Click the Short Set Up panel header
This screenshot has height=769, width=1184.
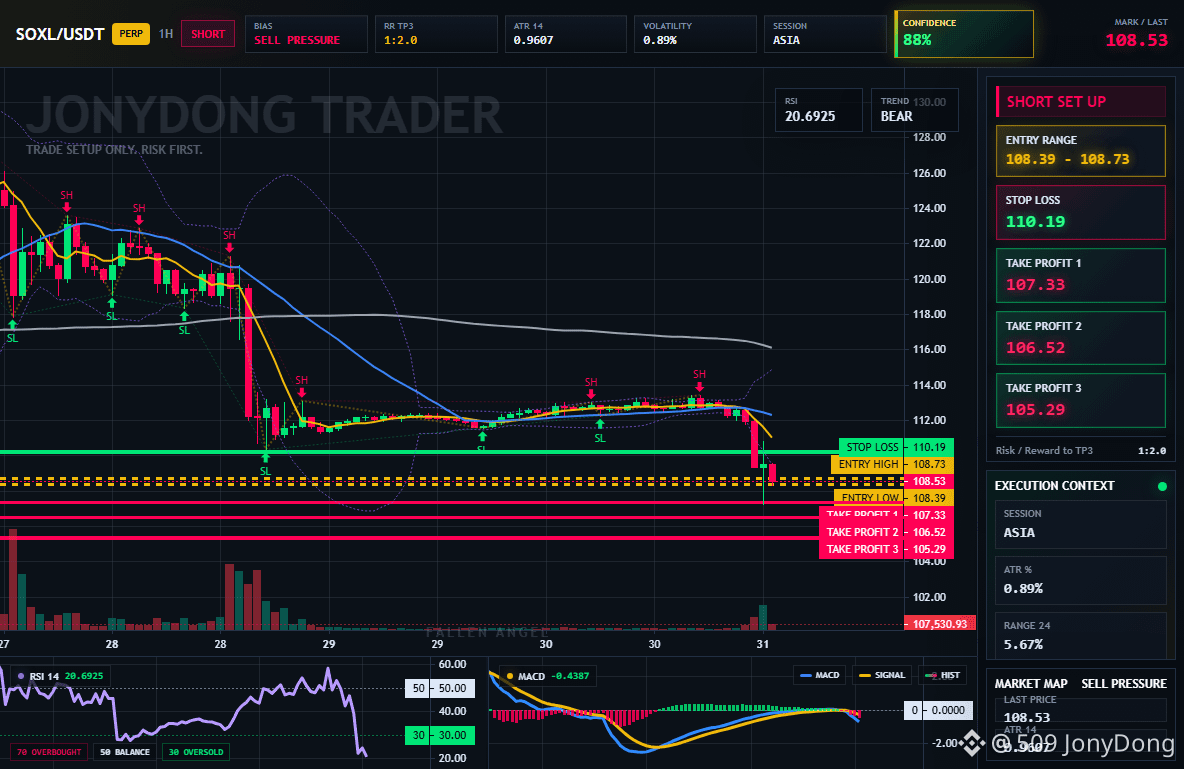coord(1081,101)
